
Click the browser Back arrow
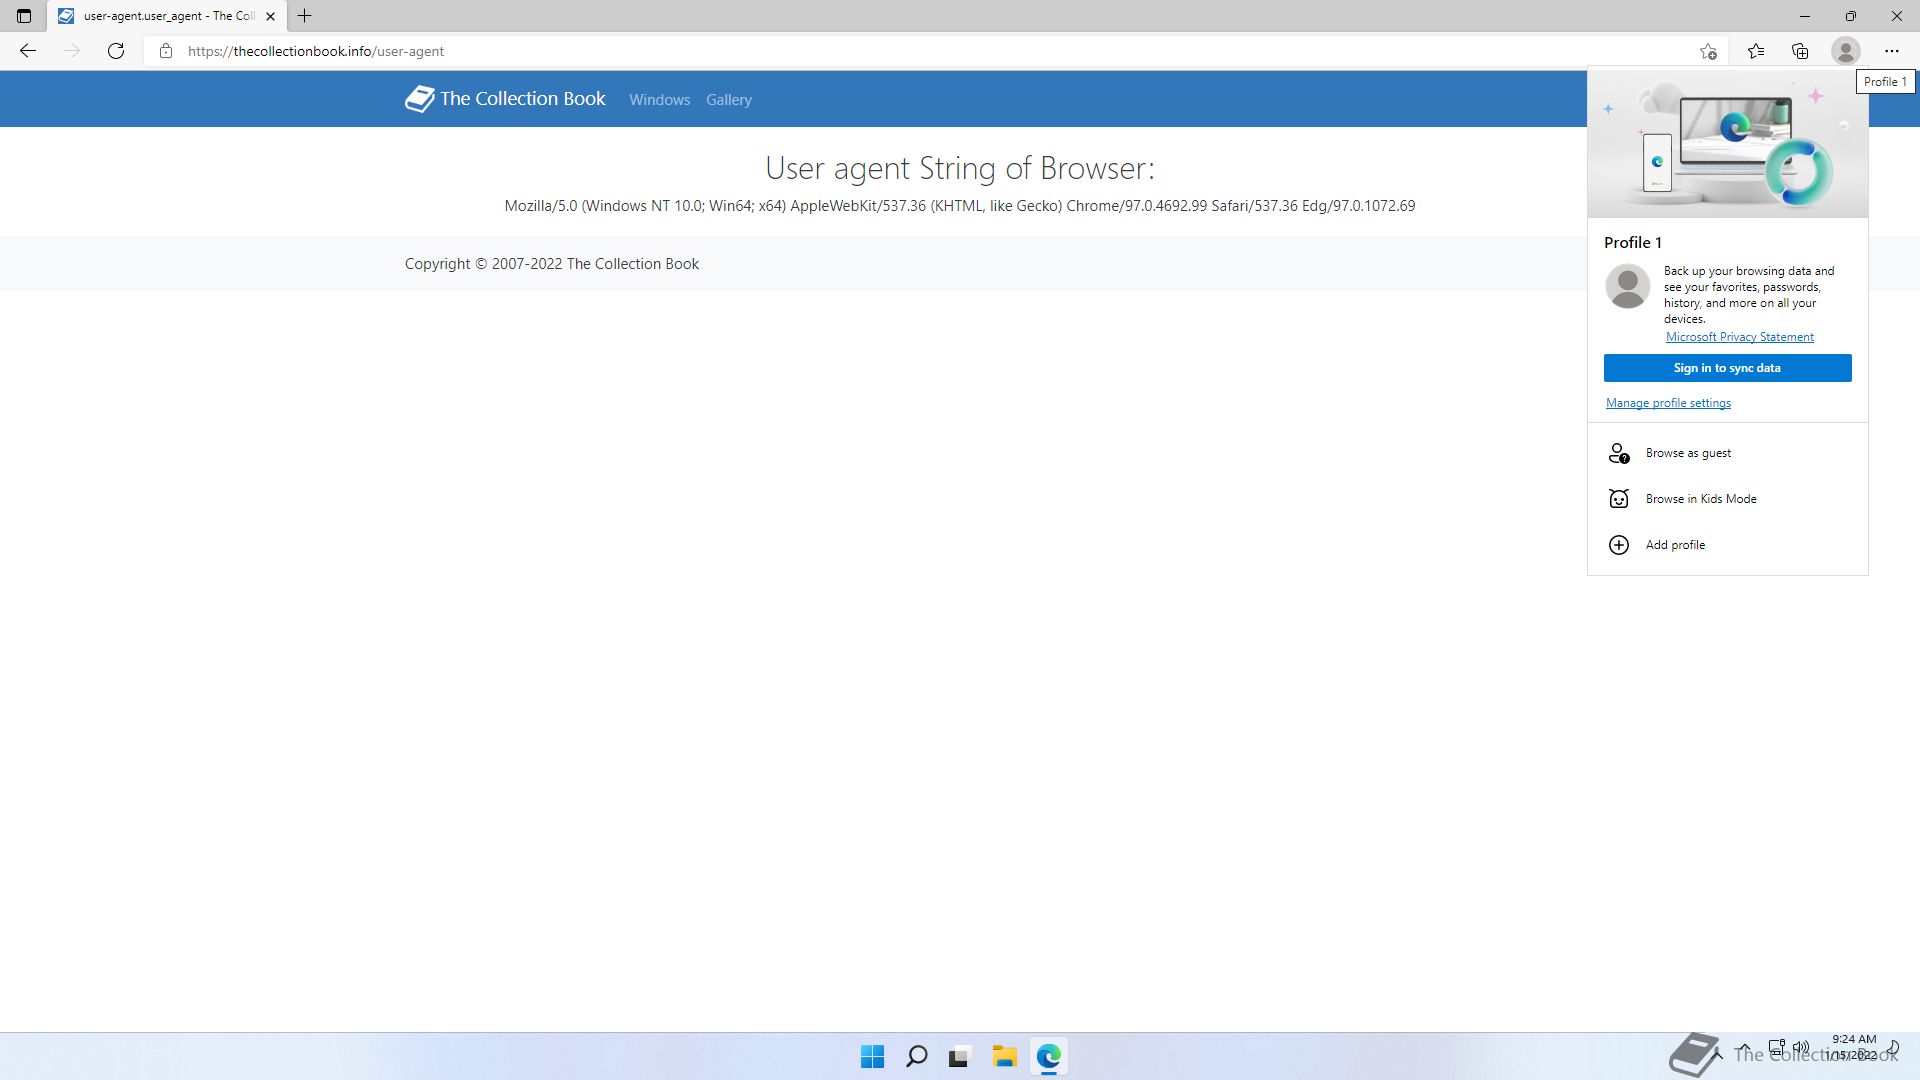coord(27,51)
